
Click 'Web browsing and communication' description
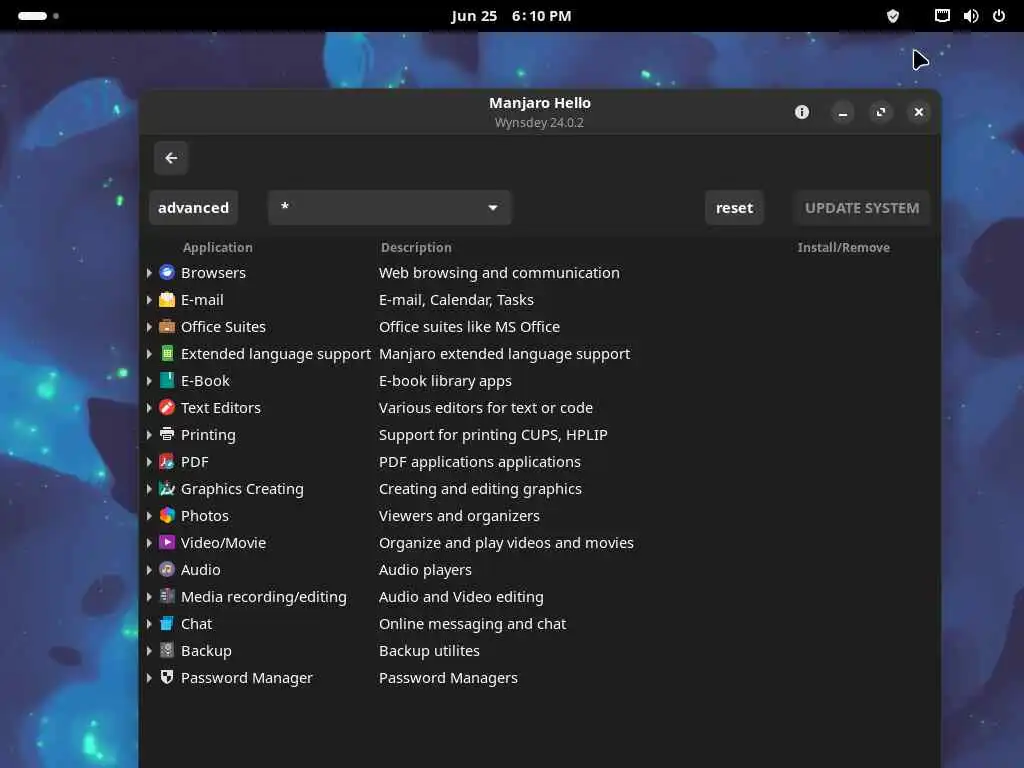tap(499, 273)
